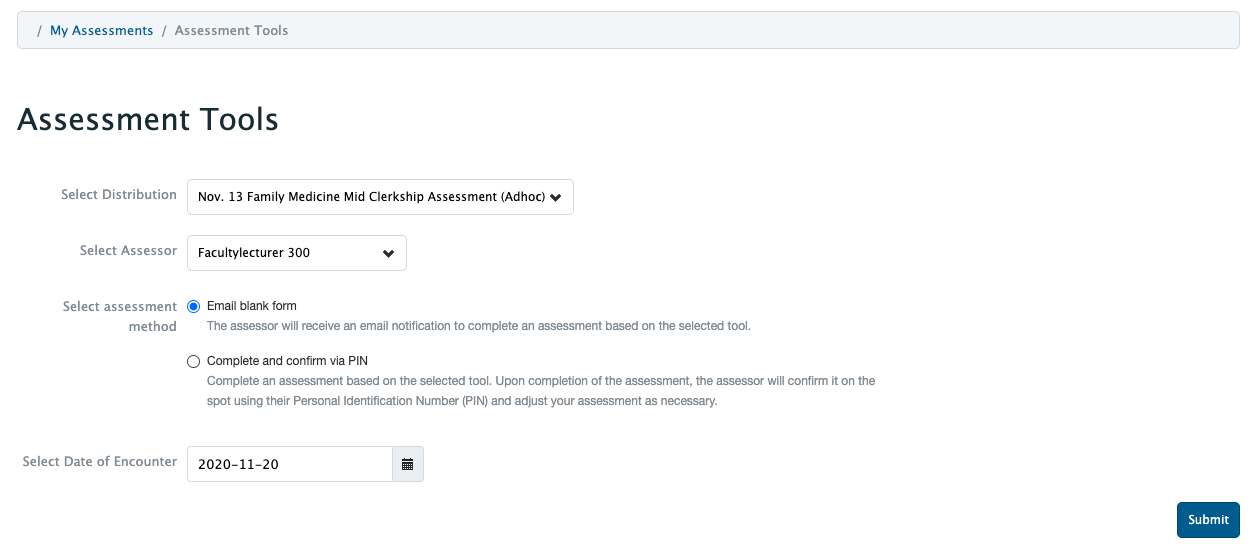The height and width of the screenshot is (550, 1255).
Task: Click the Assessment Tools breadcrumb item
Action: click(231, 31)
